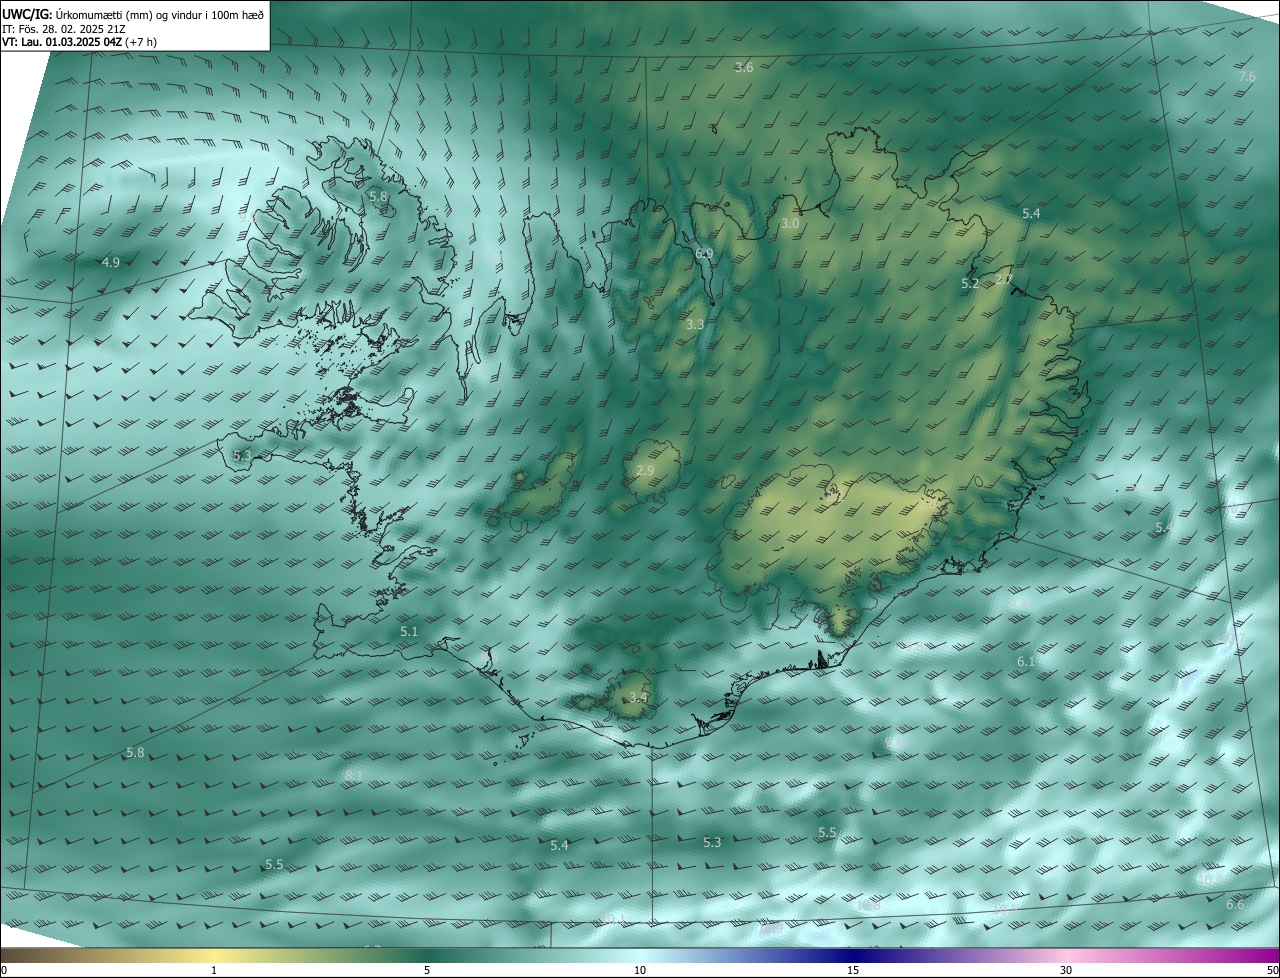Click the 1 tick on the color scale
Screen dimensions: 1280x978
214,970
